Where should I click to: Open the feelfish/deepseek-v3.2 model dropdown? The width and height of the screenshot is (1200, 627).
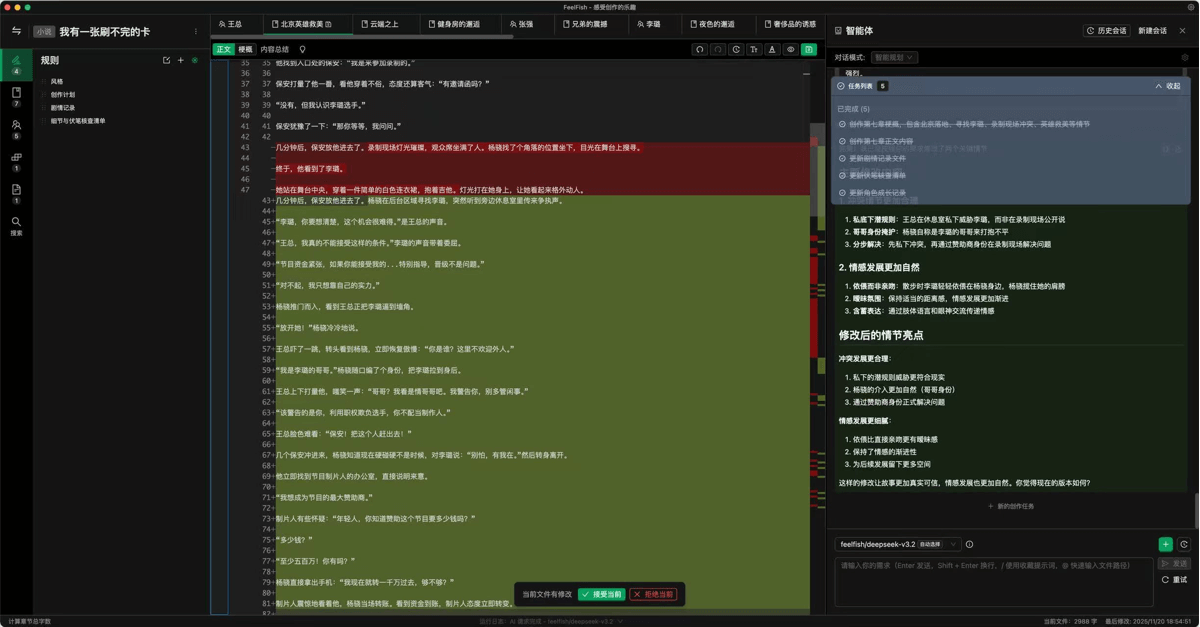pos(898,545)
